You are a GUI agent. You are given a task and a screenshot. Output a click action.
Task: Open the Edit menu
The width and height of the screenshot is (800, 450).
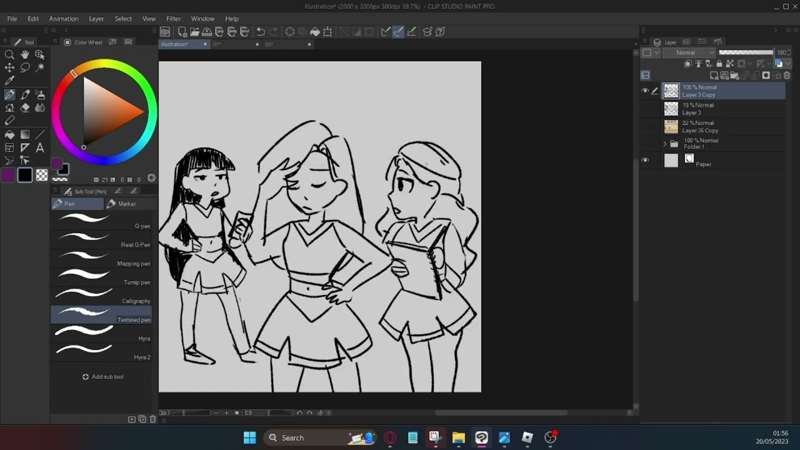pyautogui.click(x=33, y=19)
